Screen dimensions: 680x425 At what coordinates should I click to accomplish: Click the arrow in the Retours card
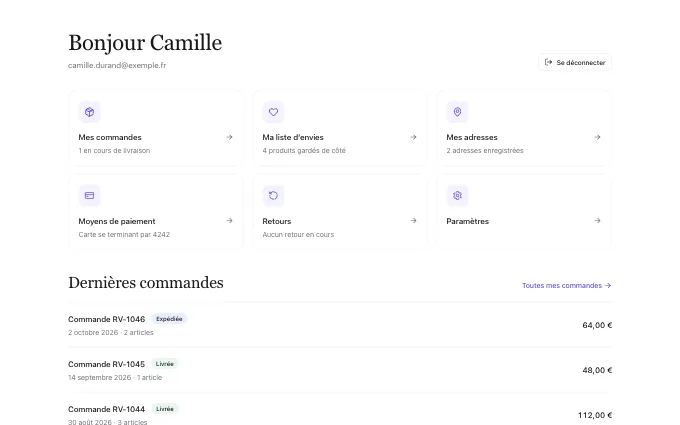coord(413,221)
